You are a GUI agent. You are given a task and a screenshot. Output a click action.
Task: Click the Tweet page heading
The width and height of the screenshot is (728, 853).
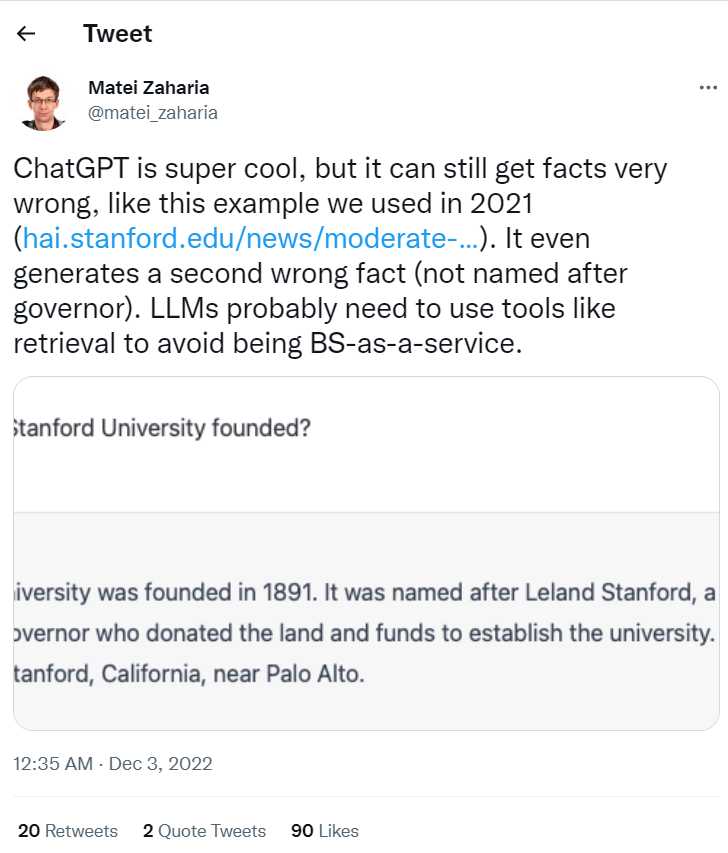pos(118,34)
